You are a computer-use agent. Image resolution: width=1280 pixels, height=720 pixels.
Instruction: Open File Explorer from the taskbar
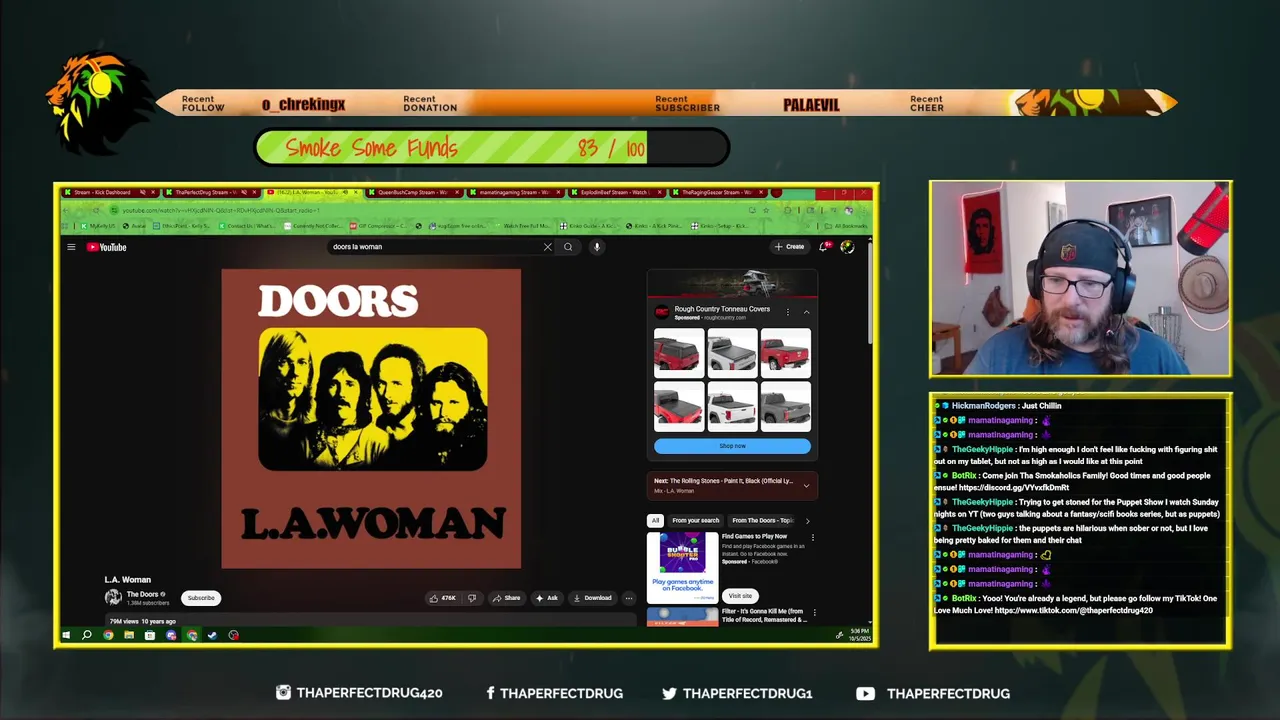pos(129,635)
